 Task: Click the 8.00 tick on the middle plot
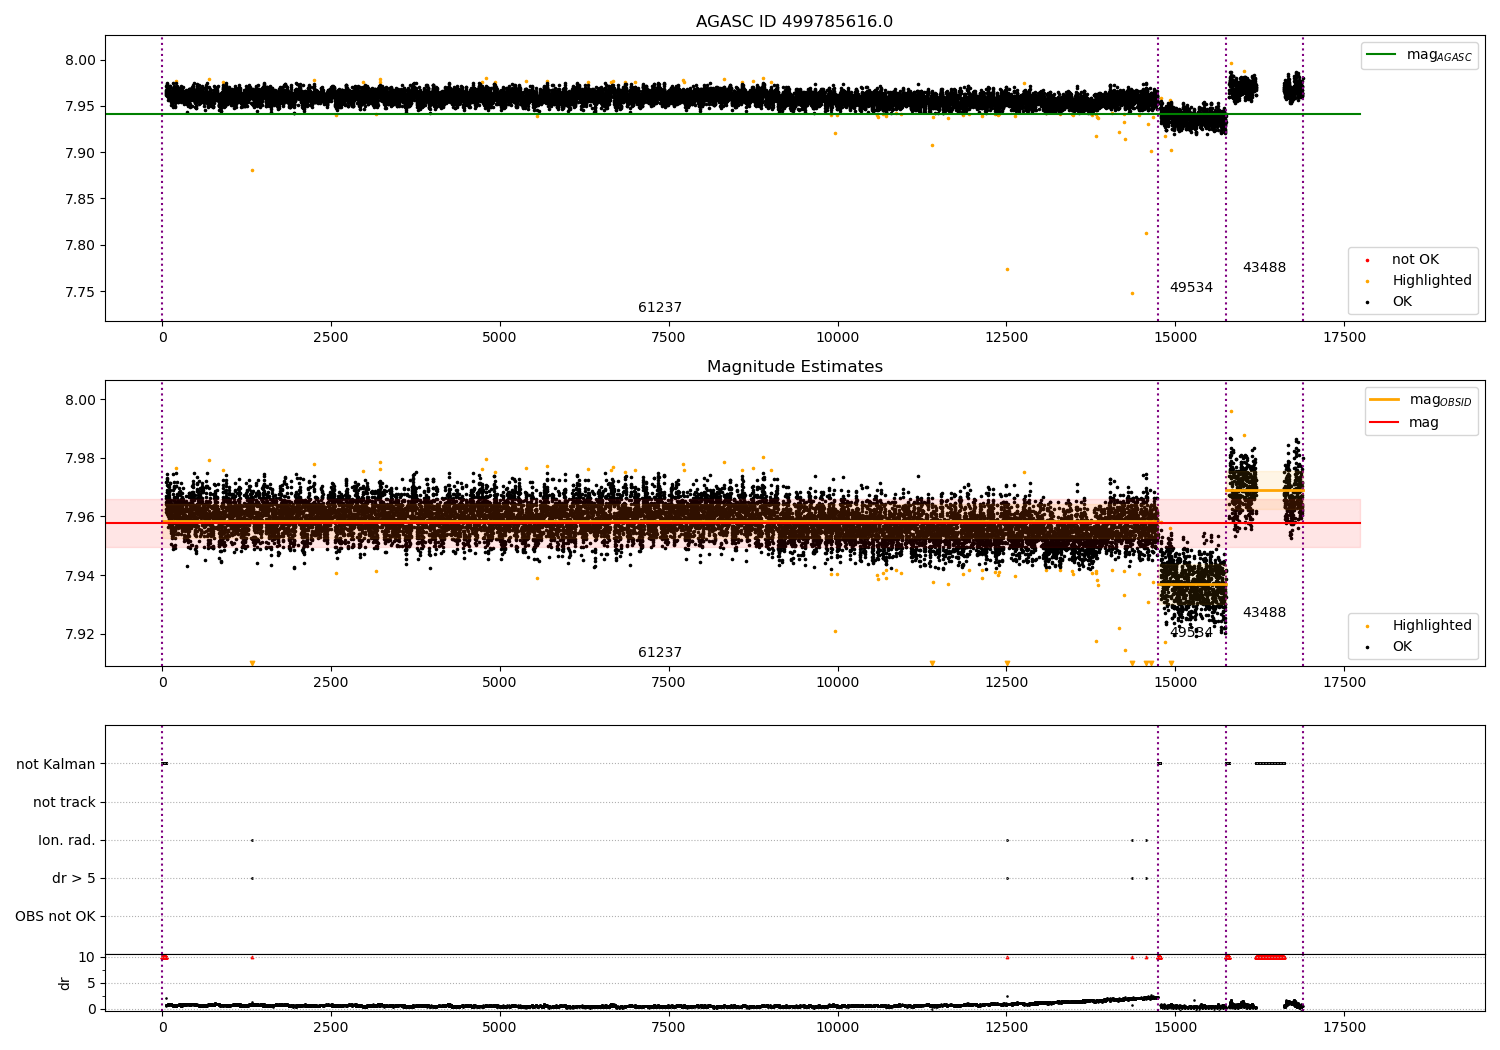tap(81, 400)
